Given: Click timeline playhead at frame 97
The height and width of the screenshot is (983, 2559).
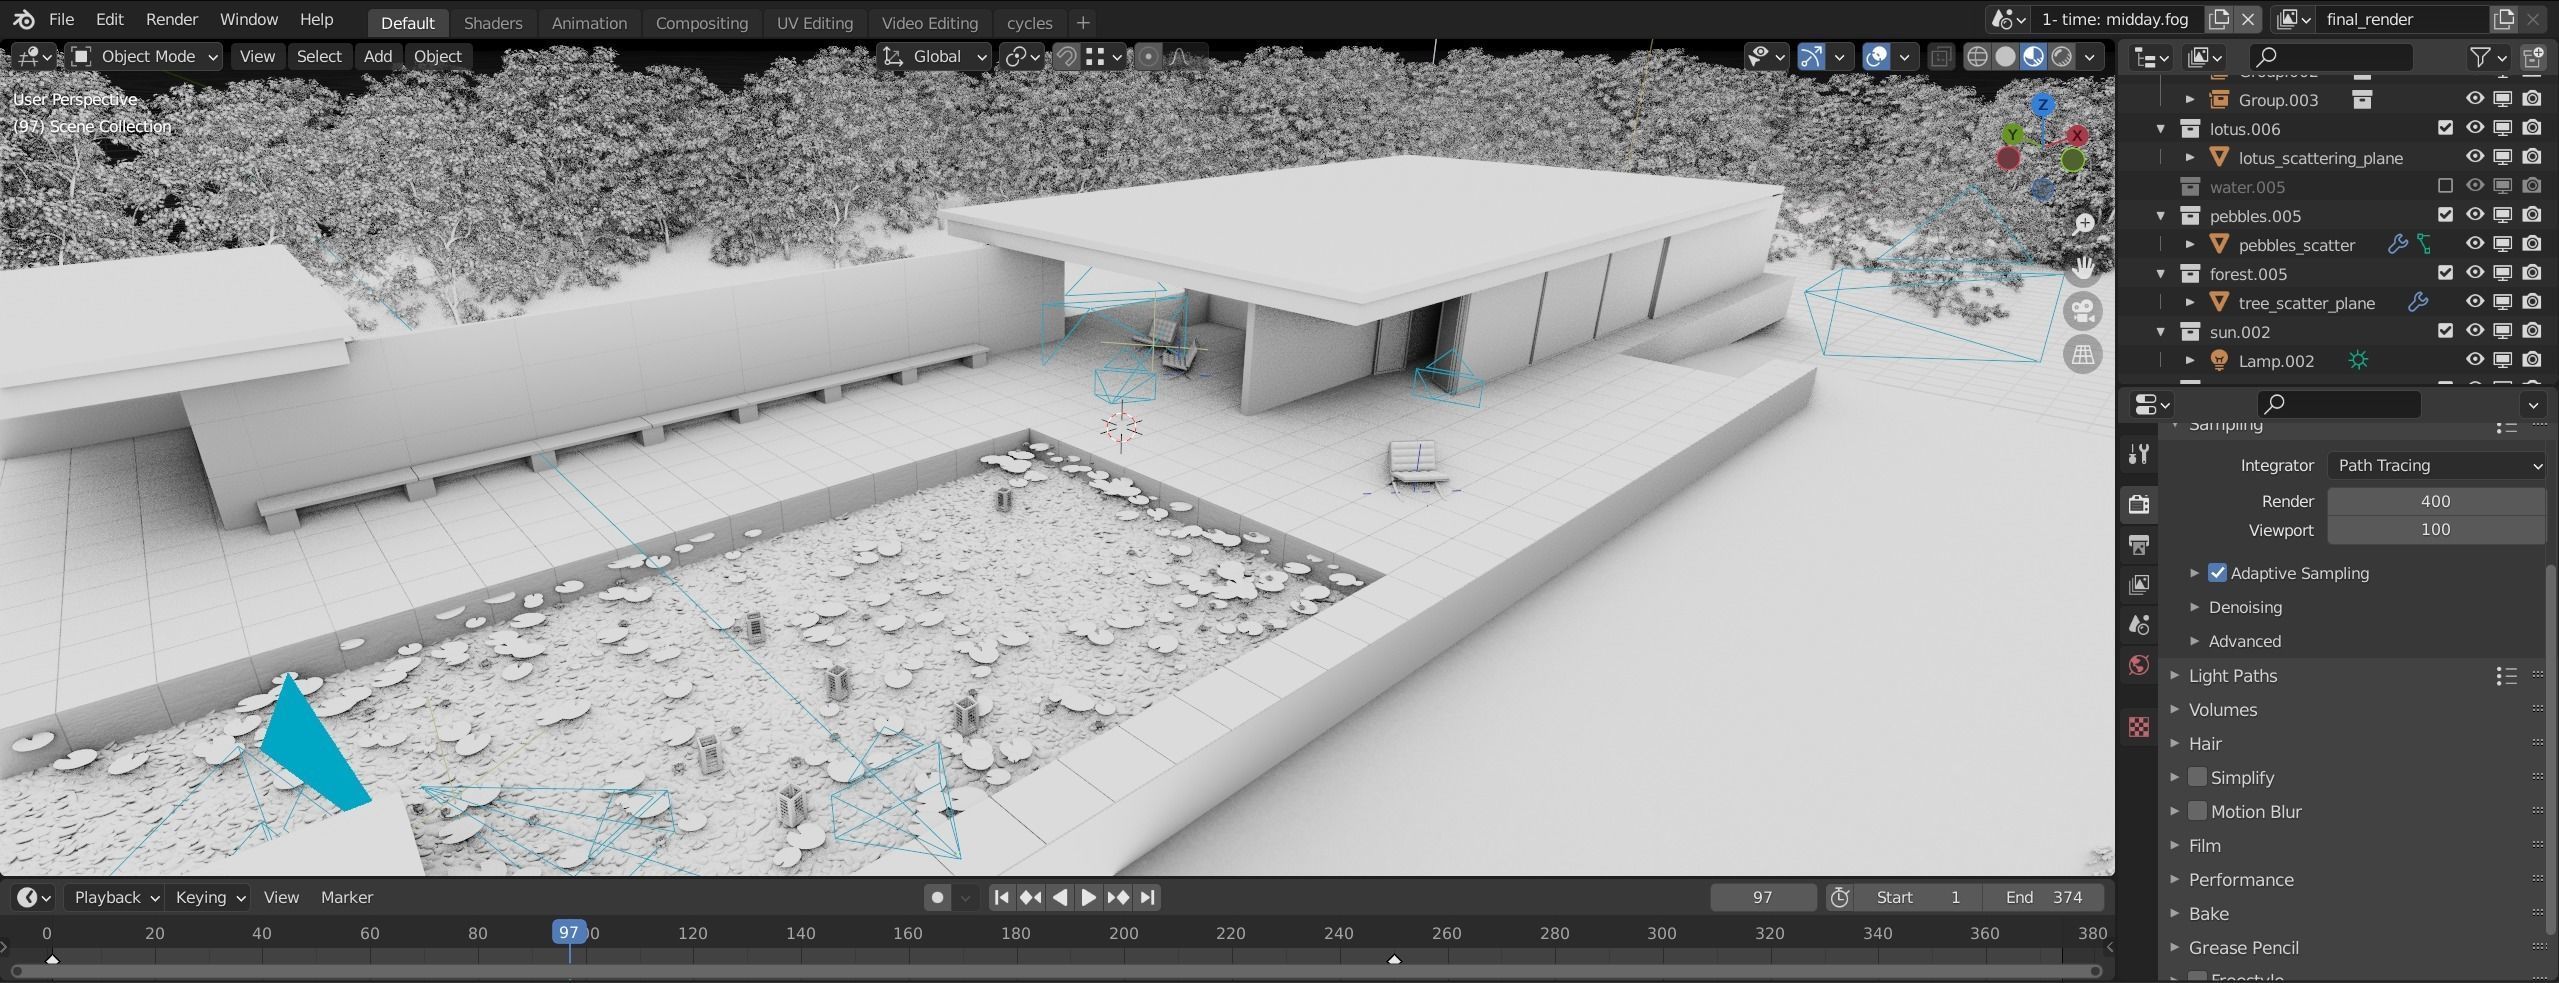Looking at the screenshot, I should pos(569,933).
